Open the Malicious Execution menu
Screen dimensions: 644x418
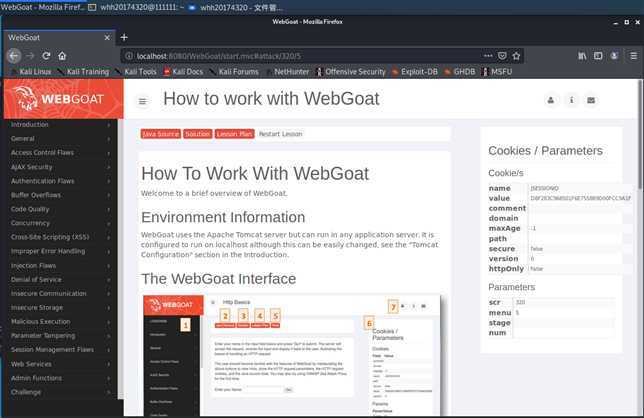[60, 322]
